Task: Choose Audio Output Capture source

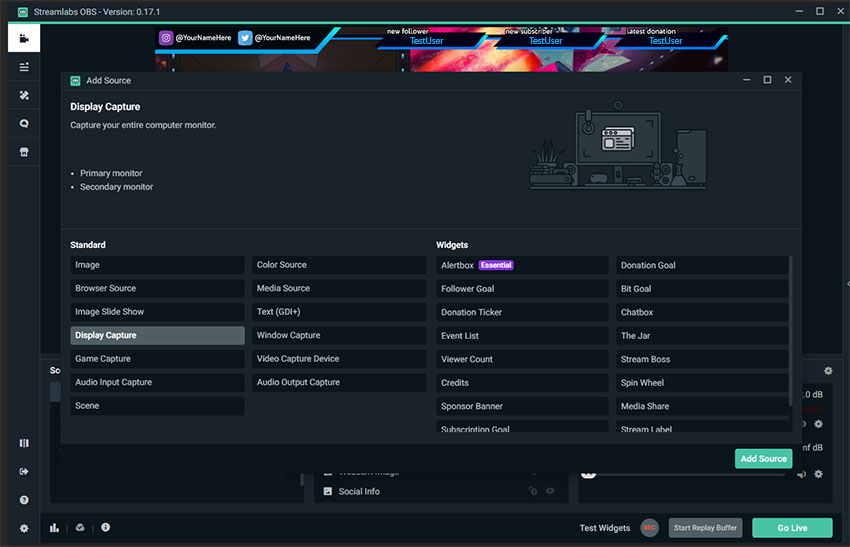Action: (339, 382)
